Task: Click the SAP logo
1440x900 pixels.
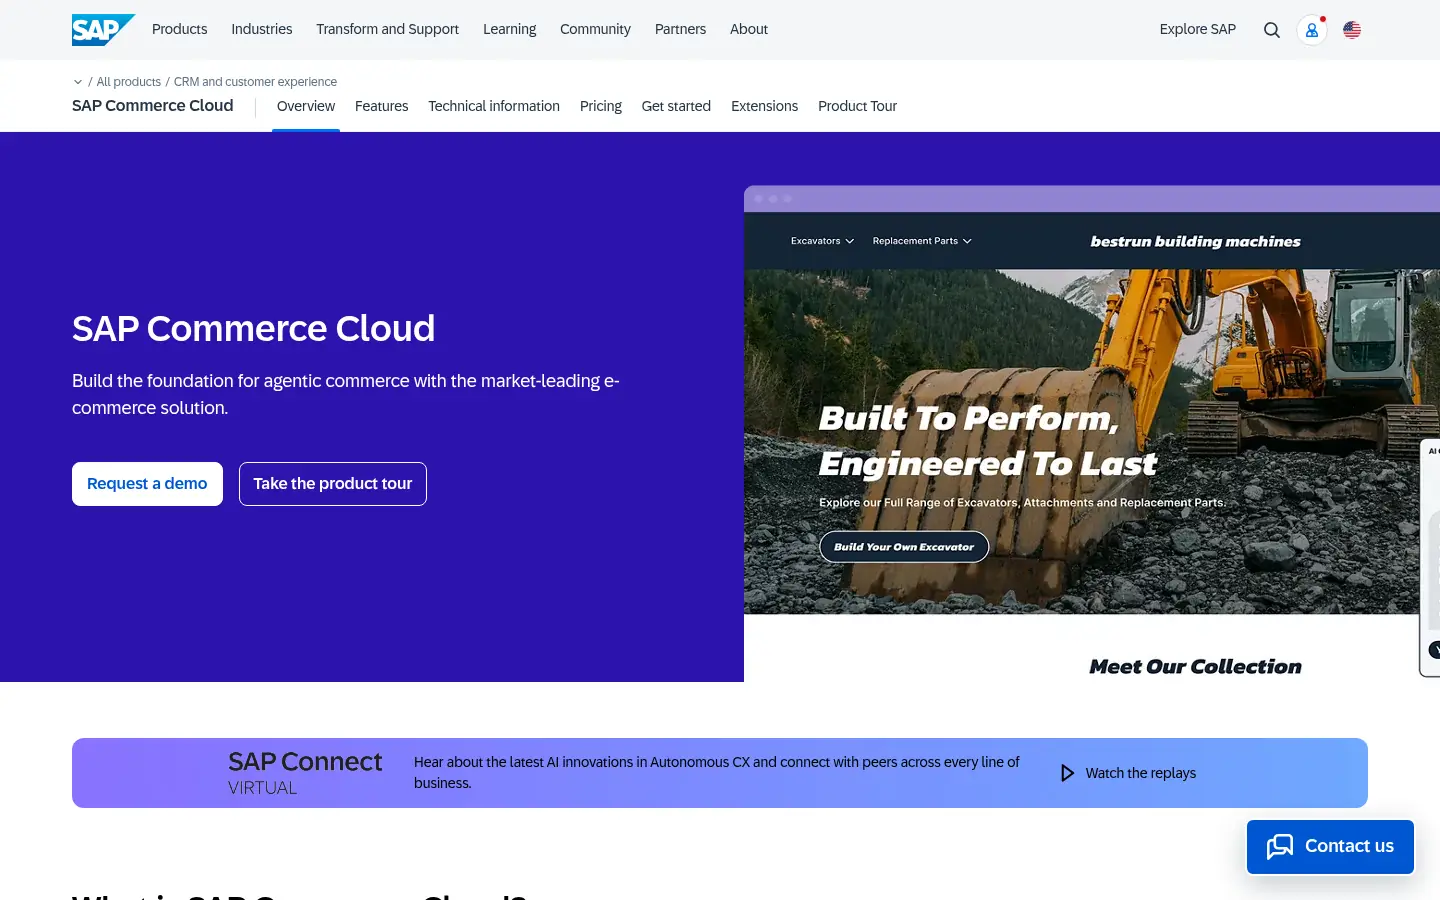Action: 103,30
